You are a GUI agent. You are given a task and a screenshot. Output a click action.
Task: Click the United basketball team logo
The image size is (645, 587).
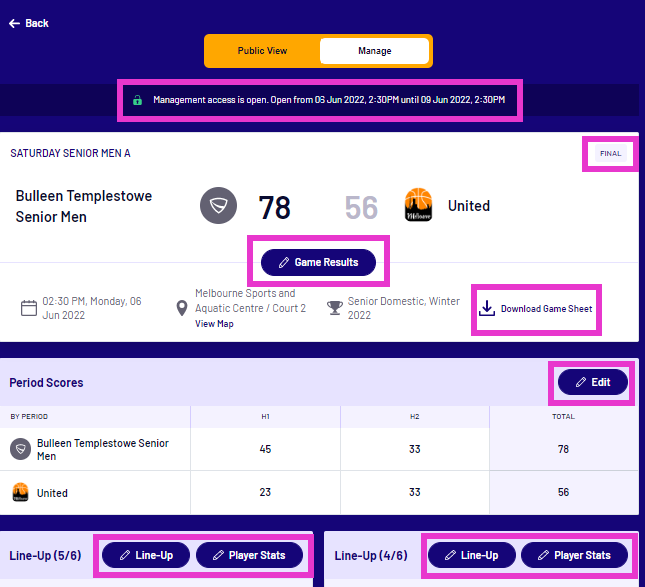[x=418, y=206]
